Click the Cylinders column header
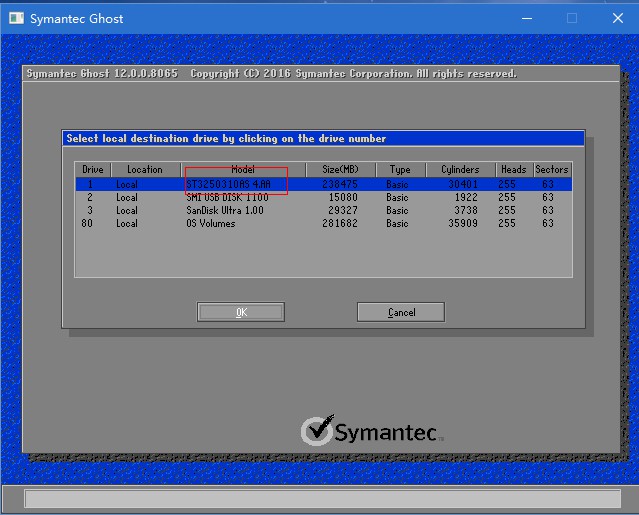The image size is (639, 515). tap(460, 170)
